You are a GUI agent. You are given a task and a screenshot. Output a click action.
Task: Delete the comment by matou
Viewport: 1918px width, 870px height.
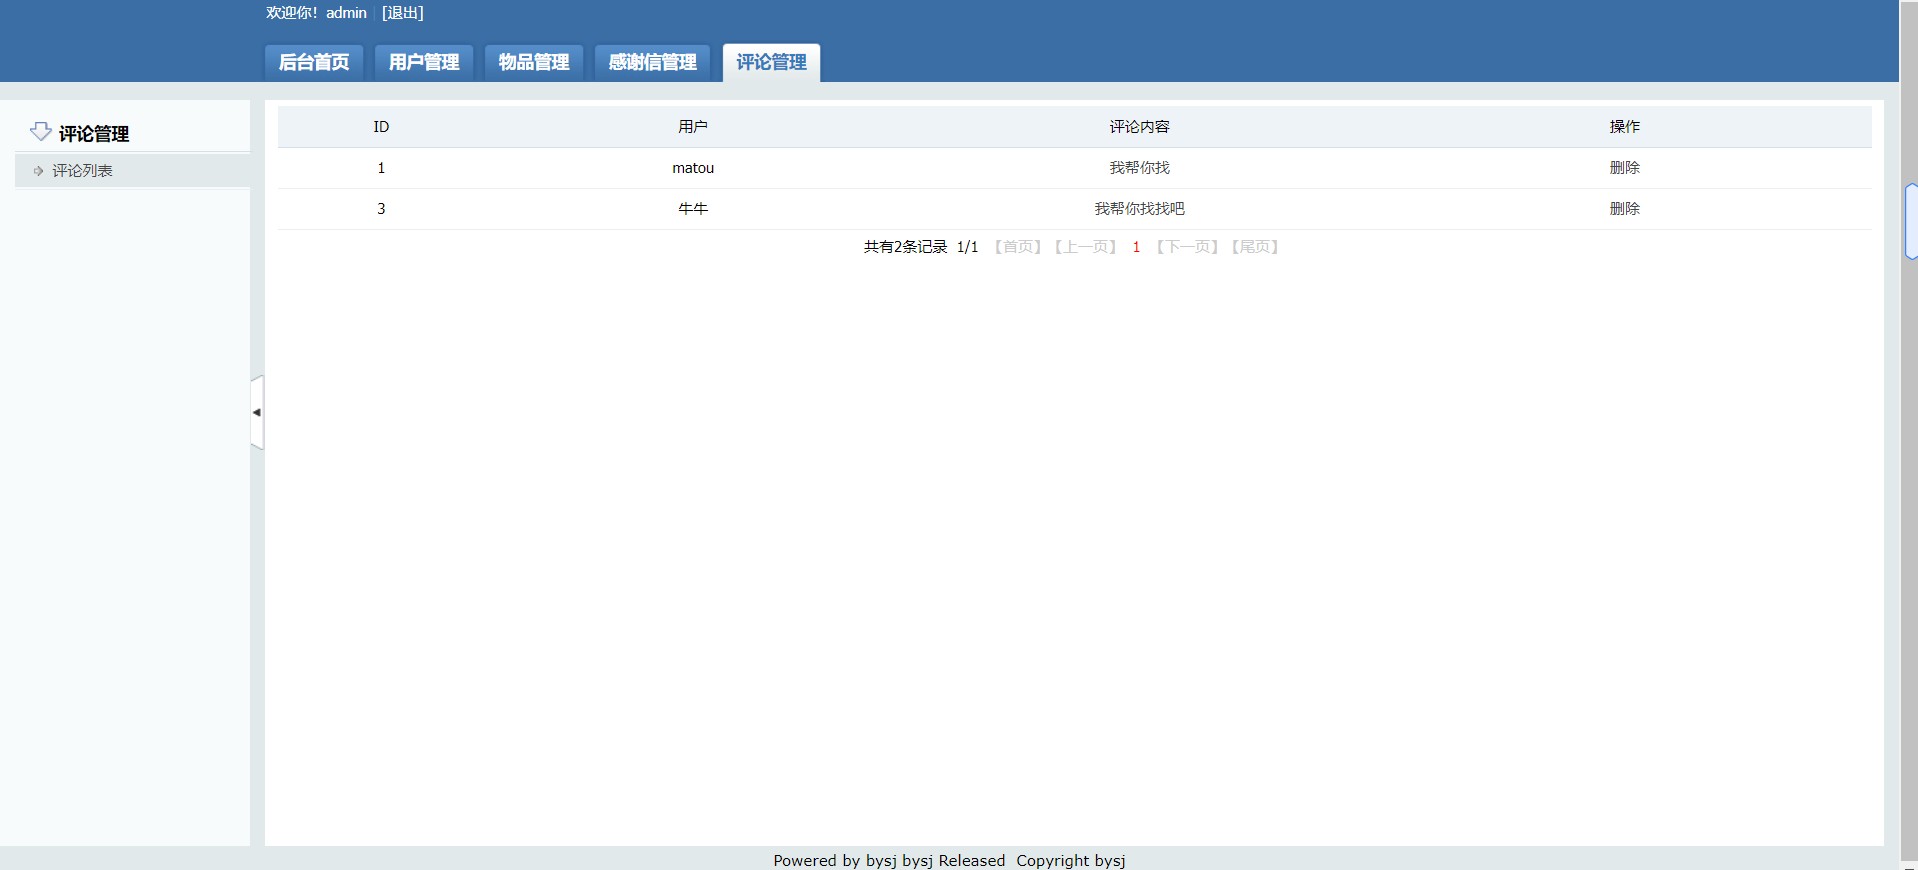pyautogui.click(x=1624, y=168)
